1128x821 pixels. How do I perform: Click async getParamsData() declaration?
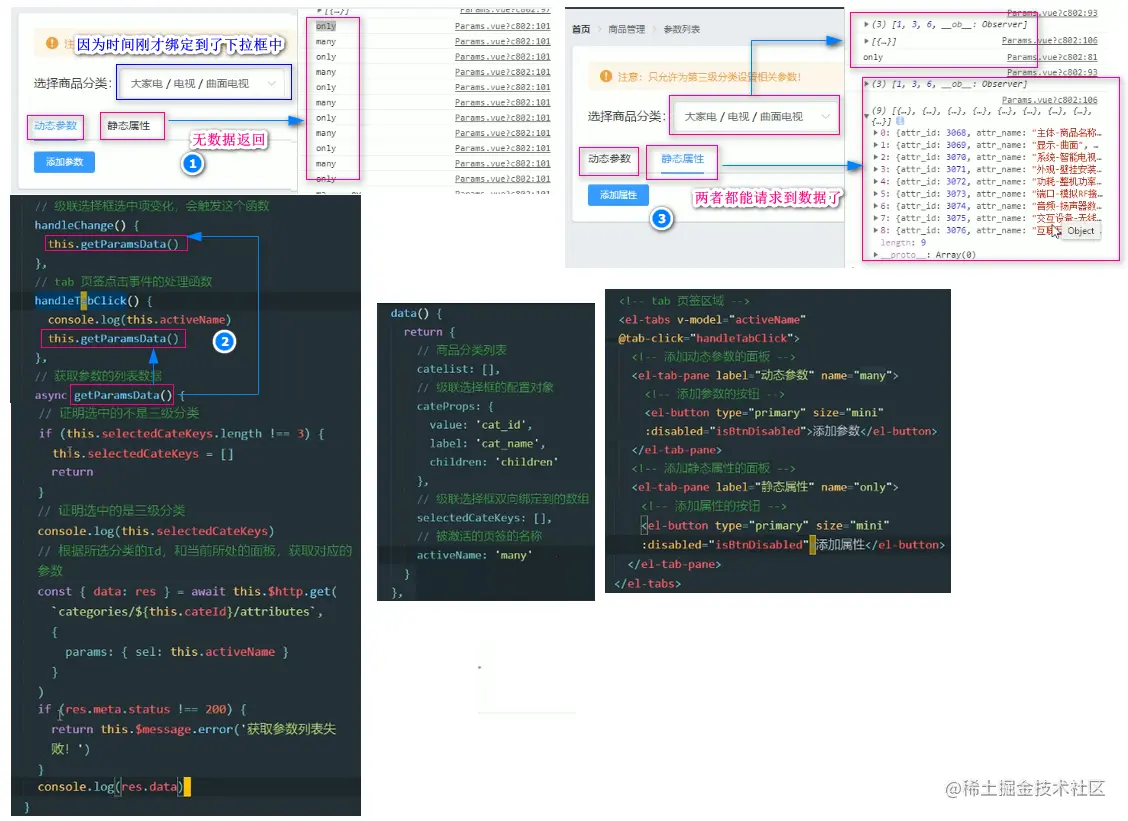pyautogui.click(x=104, y=395)
